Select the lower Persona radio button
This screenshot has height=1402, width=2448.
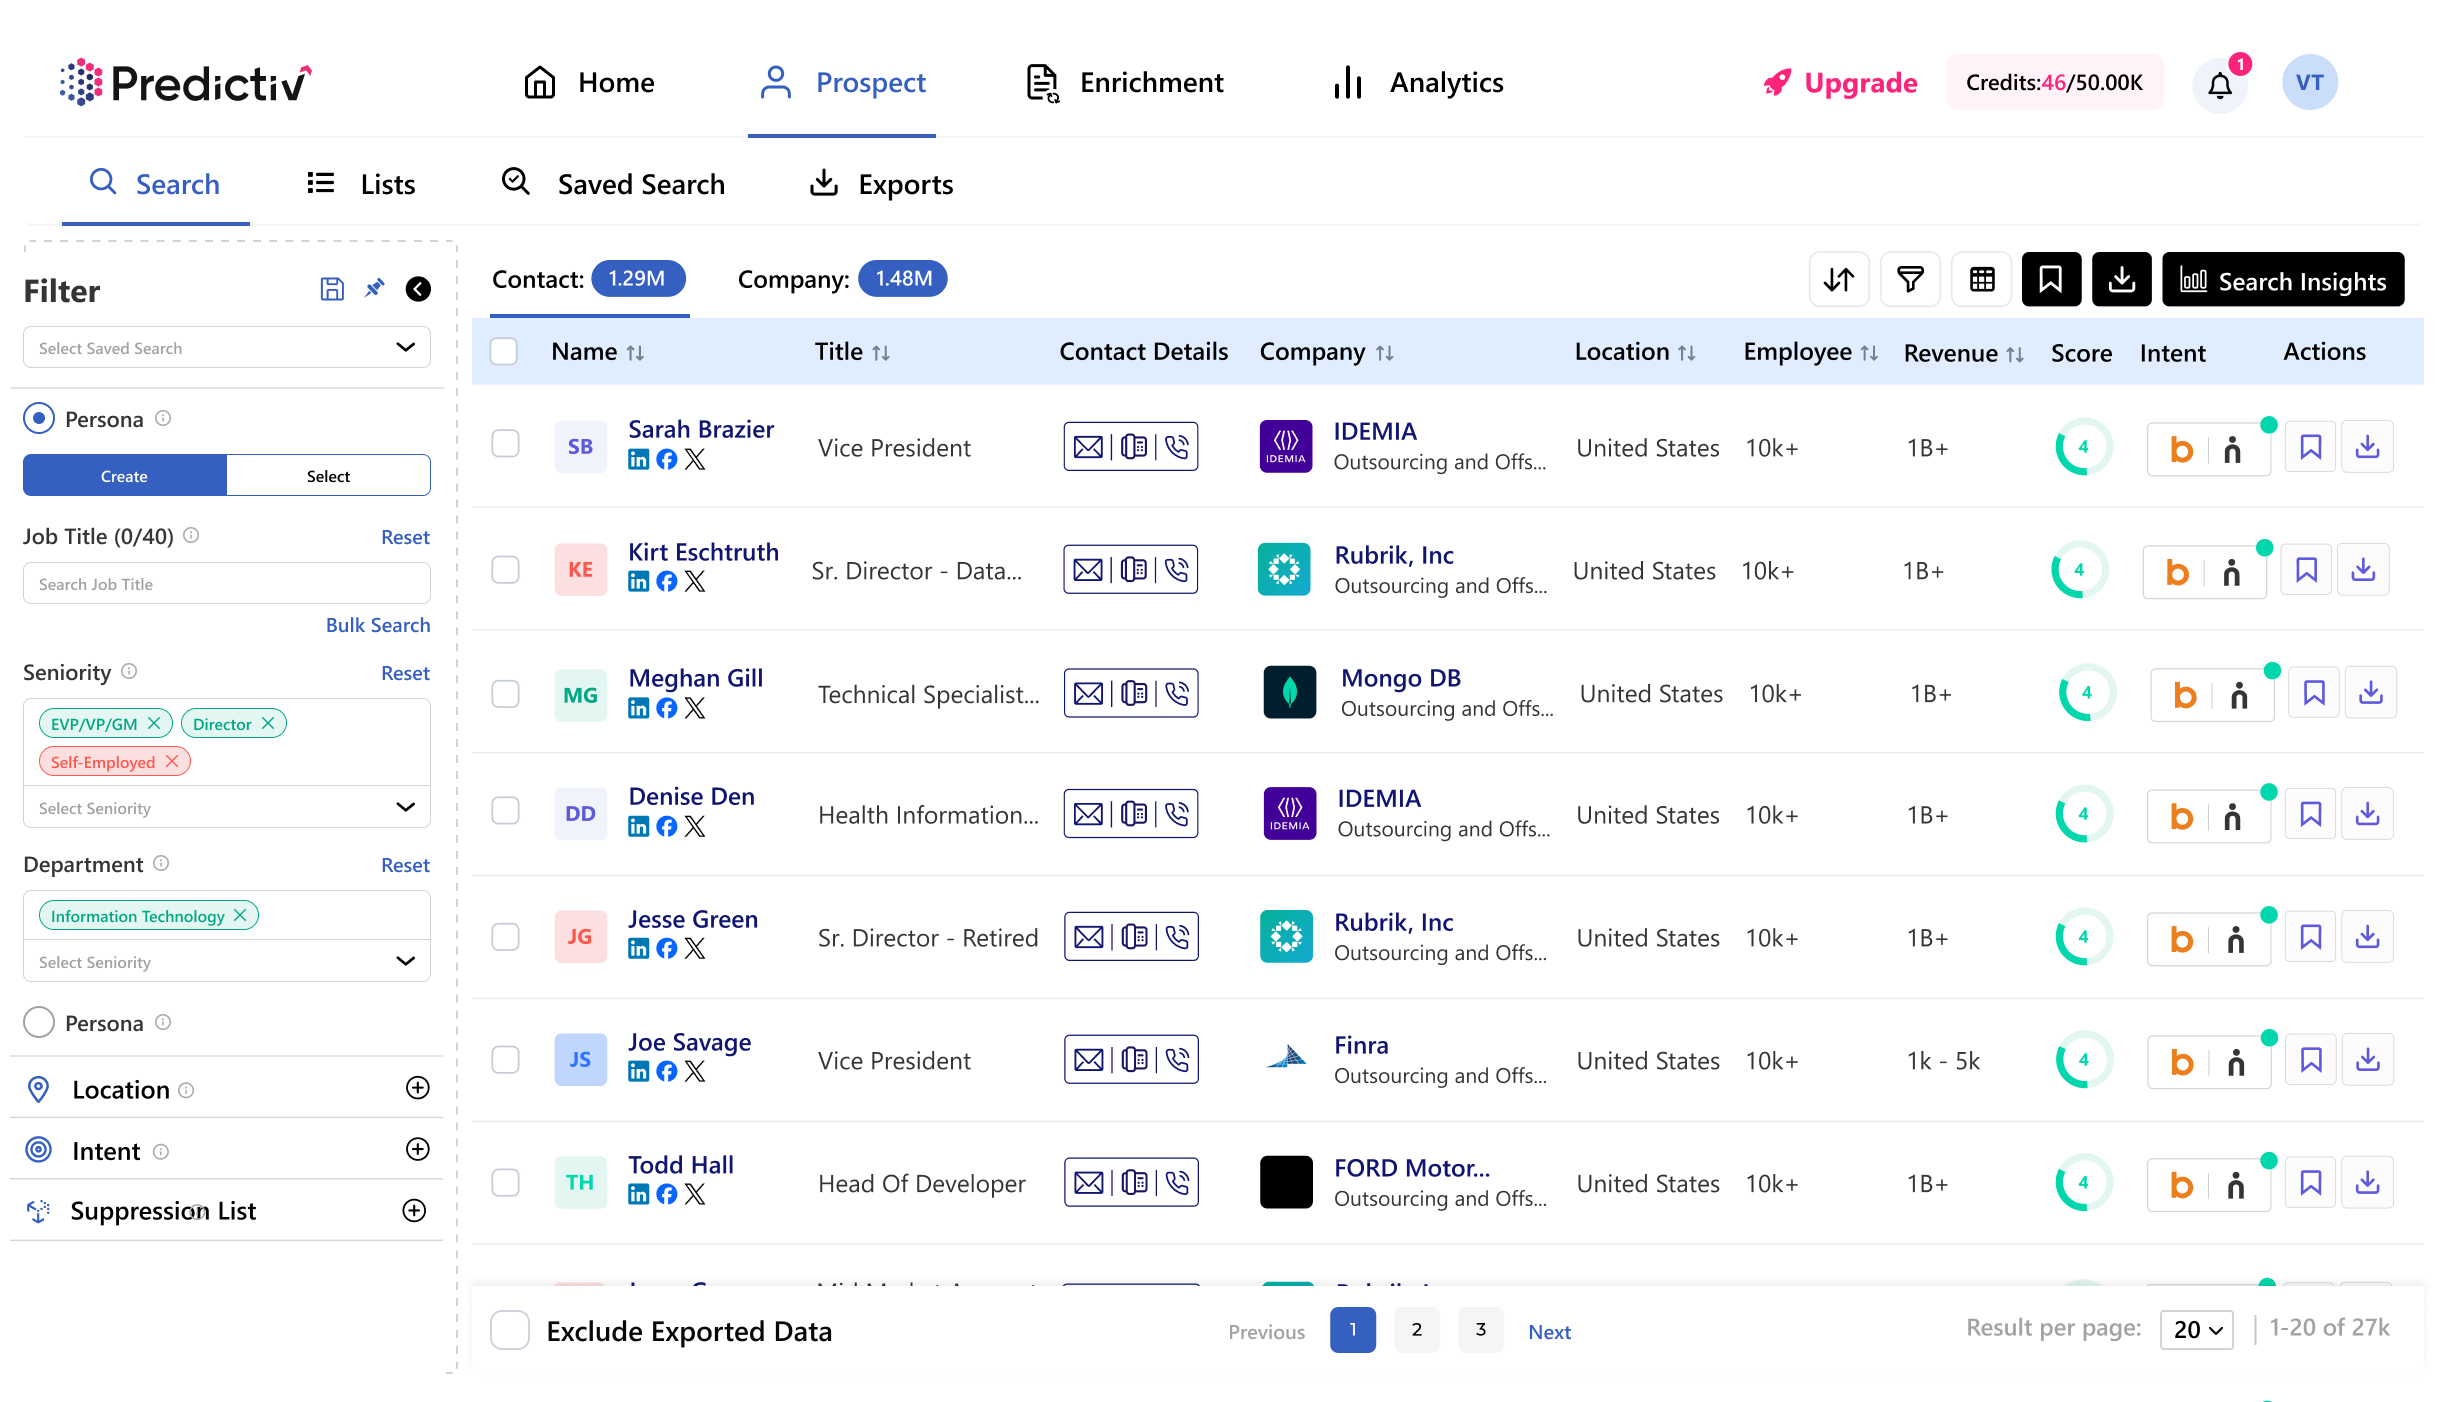tap(39, 1022)
